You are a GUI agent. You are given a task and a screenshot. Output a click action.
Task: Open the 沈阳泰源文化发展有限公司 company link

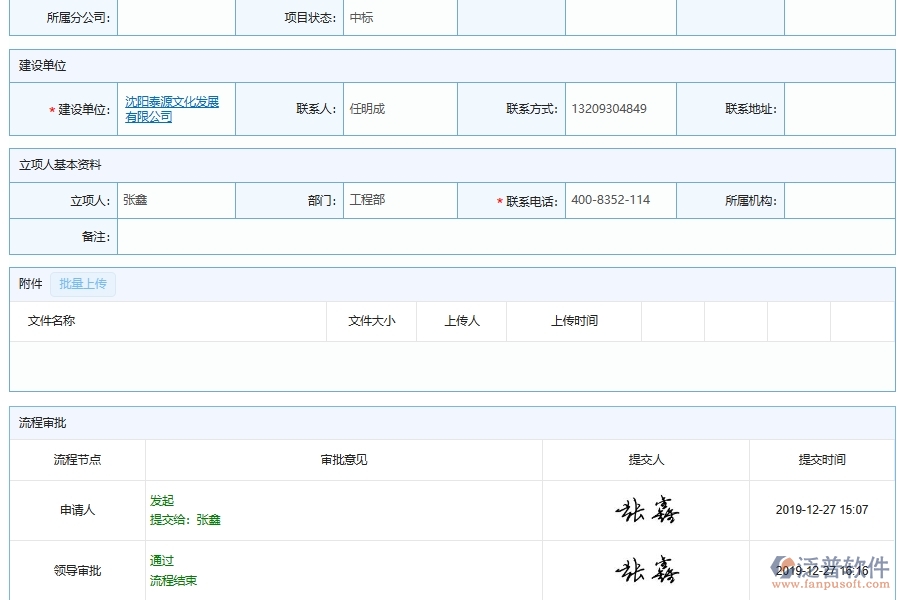(x=175, y=108)
